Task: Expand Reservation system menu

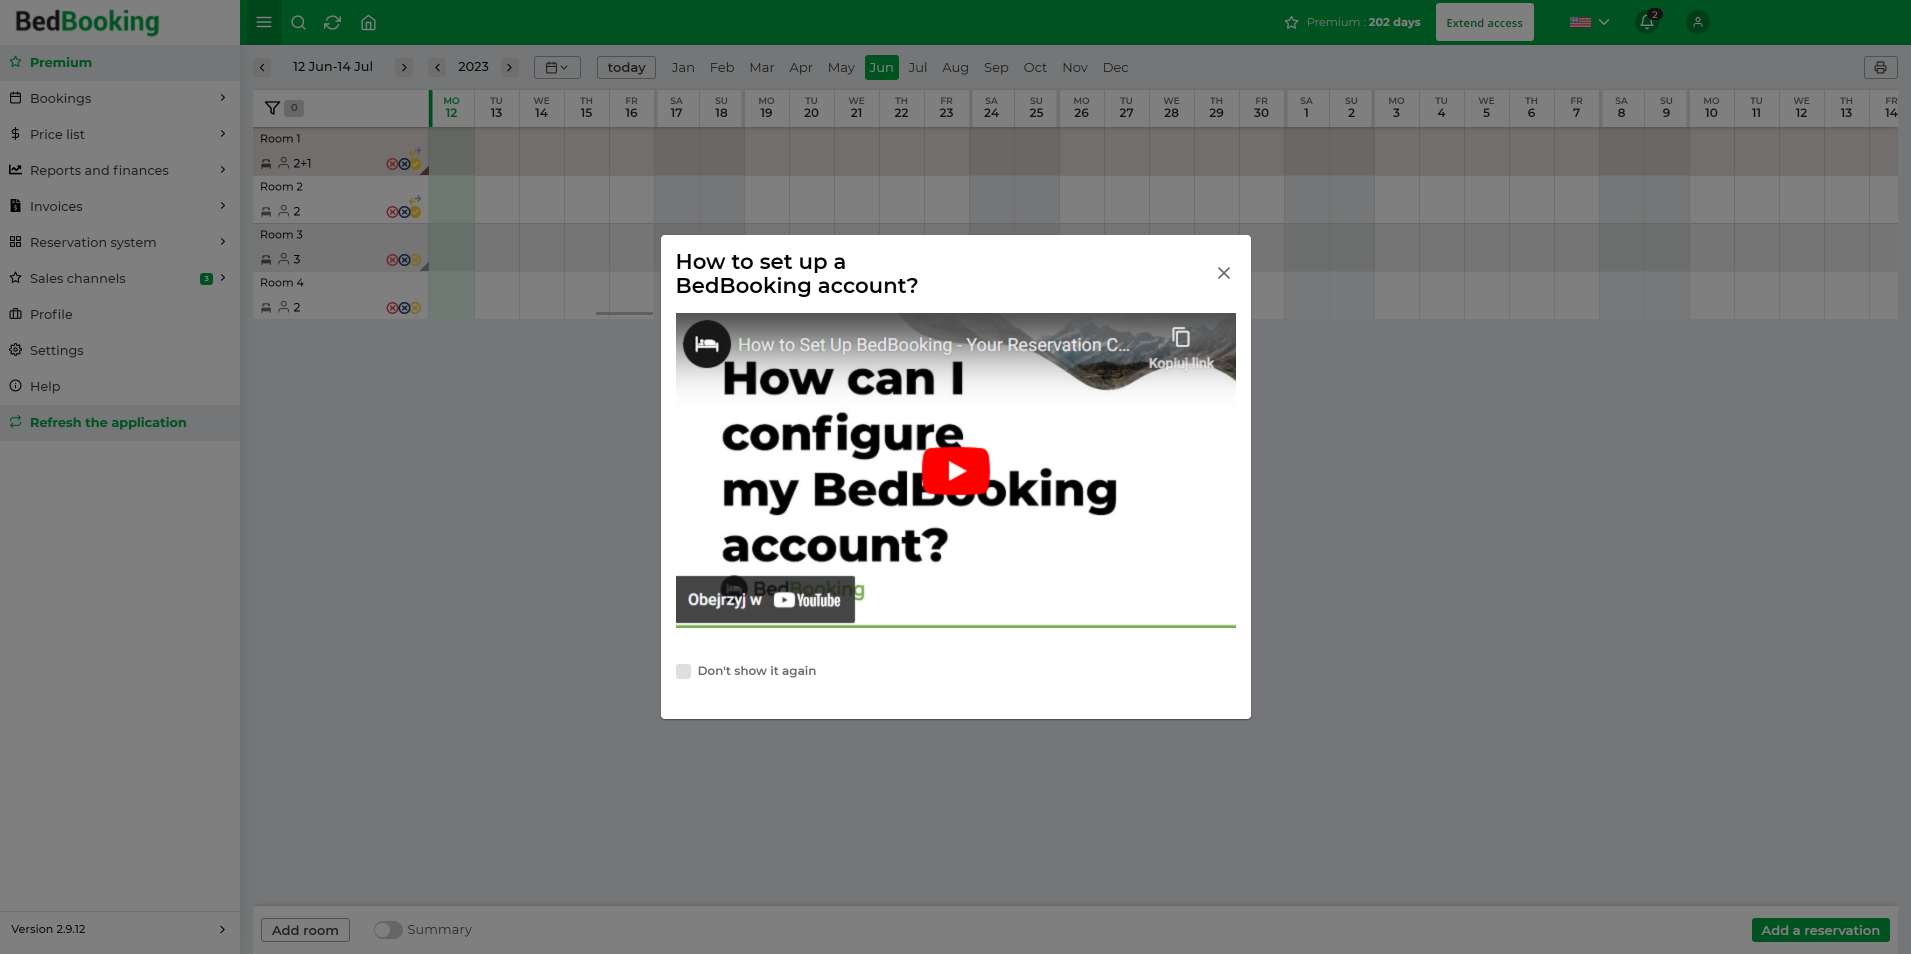Action: [x=120, y=242]
